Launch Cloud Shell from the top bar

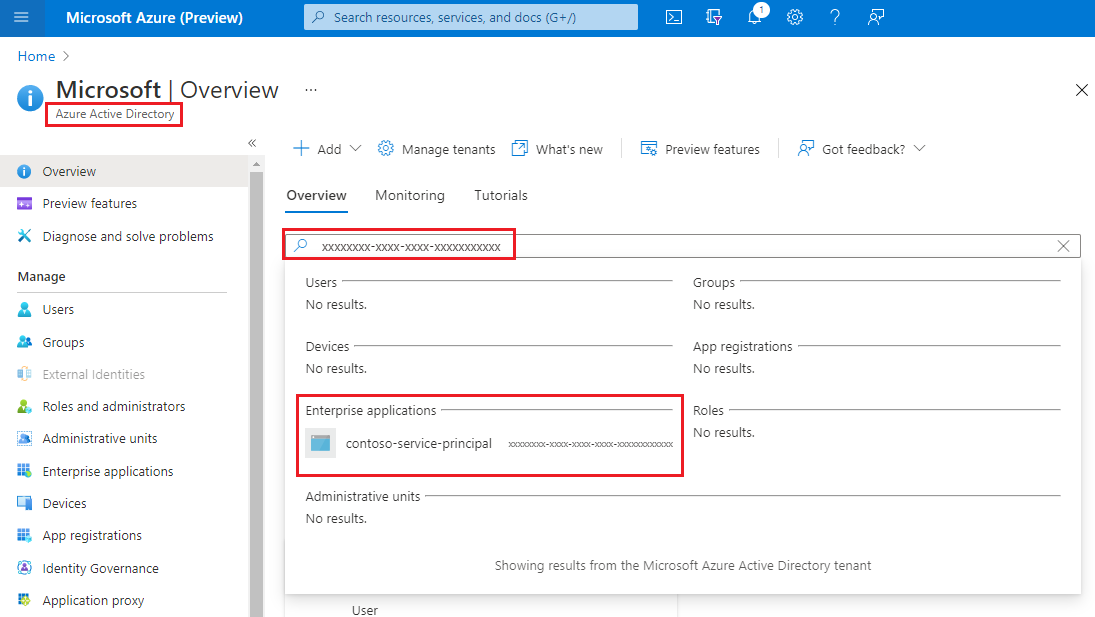(x=673, y=17)
